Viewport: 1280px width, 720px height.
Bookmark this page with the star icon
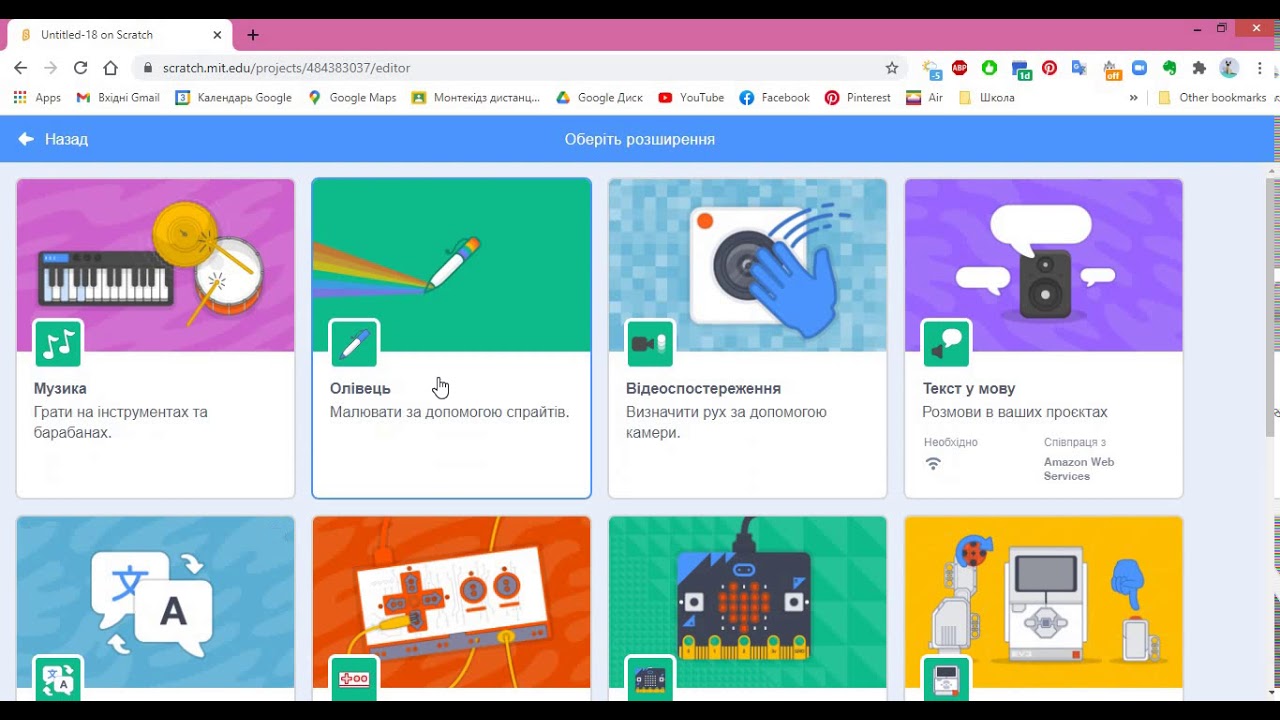click(892, 68)
